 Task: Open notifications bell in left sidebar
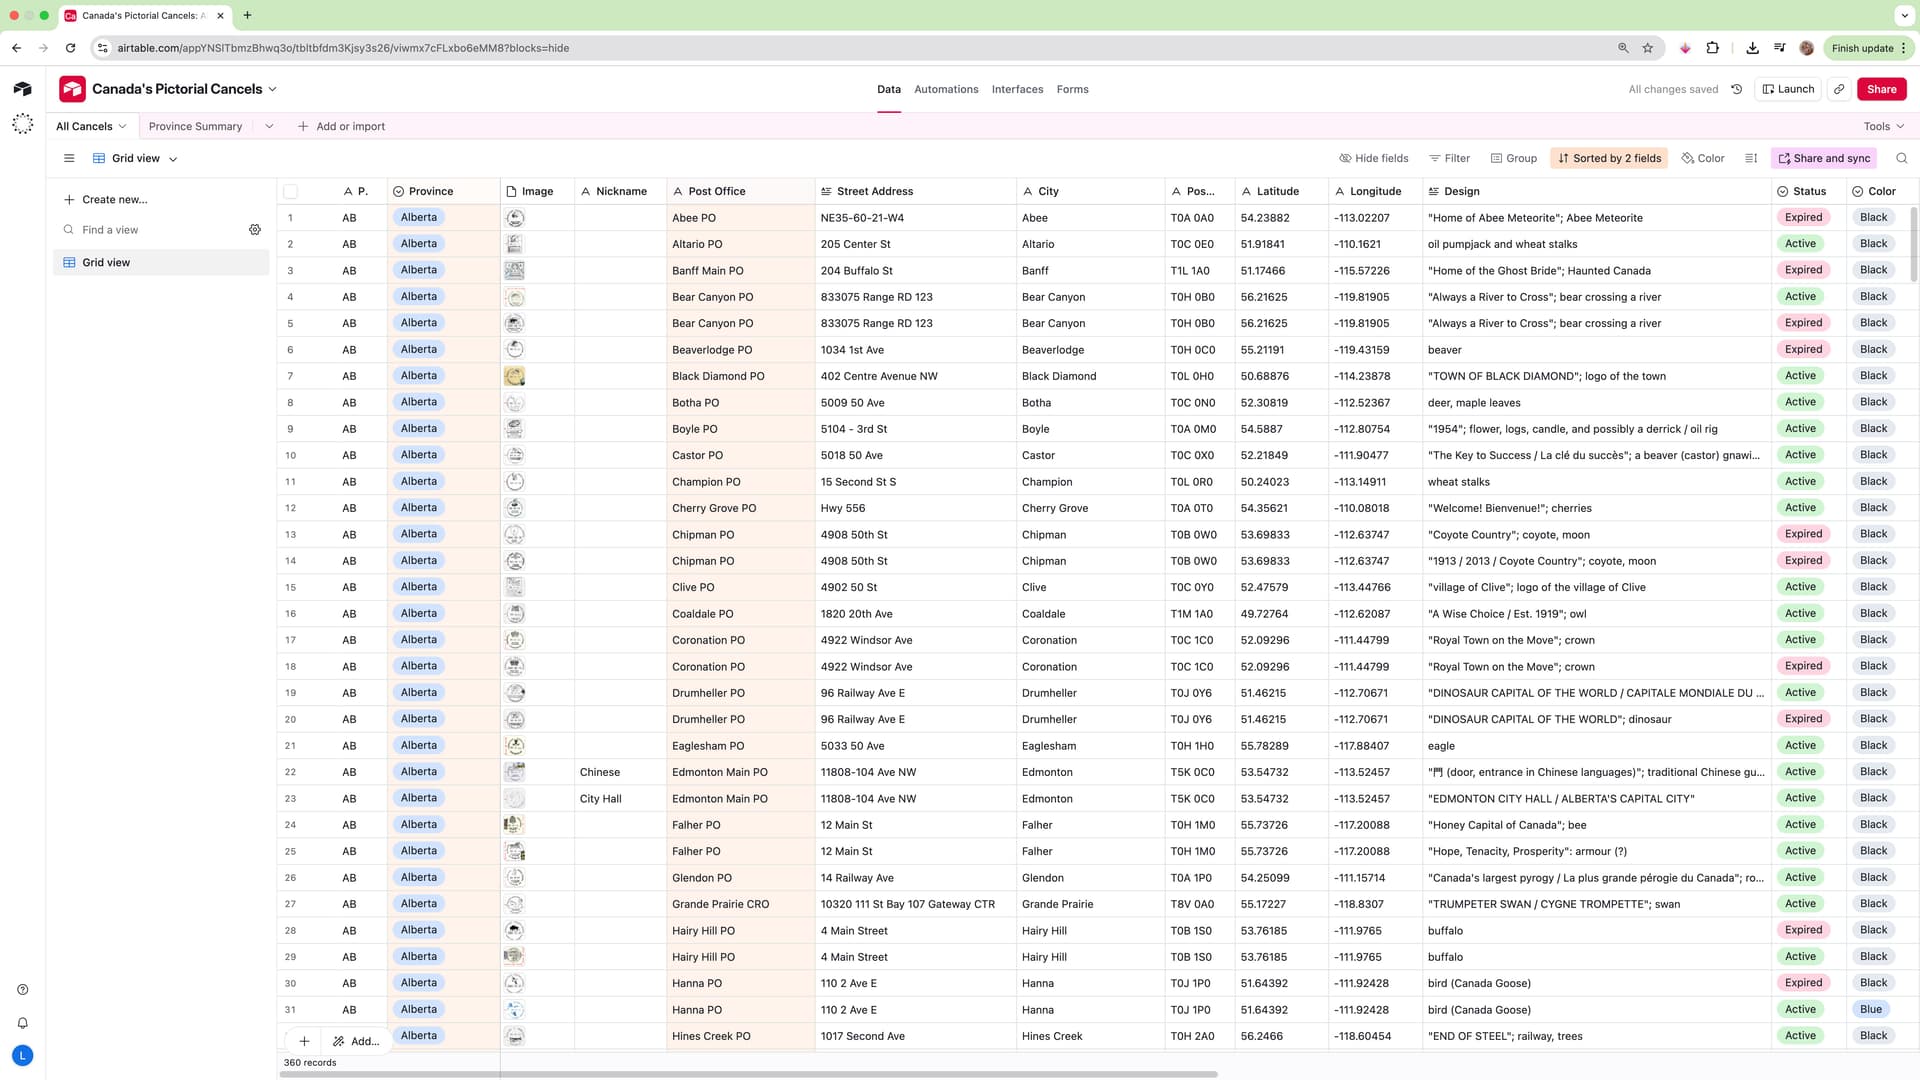pos(23,1023)
